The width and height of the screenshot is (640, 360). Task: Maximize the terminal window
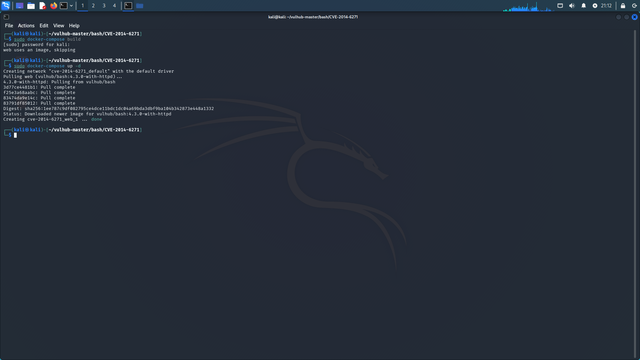[627, 17]
